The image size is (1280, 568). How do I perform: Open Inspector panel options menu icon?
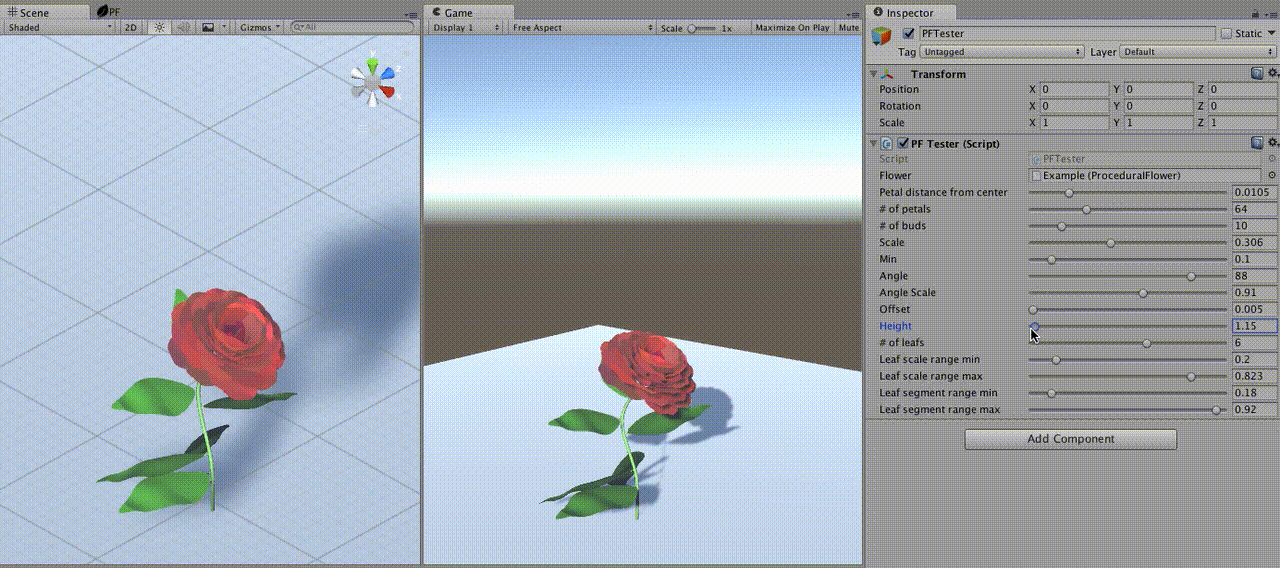pyautogui.click(x=1274, y=14)
